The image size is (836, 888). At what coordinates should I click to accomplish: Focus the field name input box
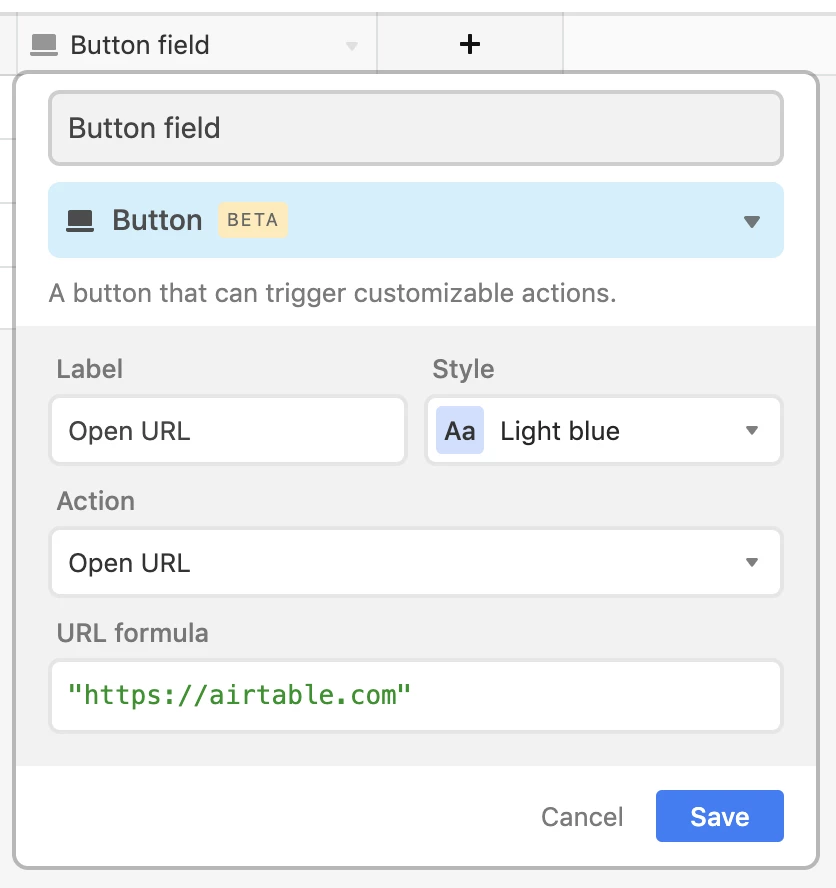pyautogui.click(x=416, y=128)
